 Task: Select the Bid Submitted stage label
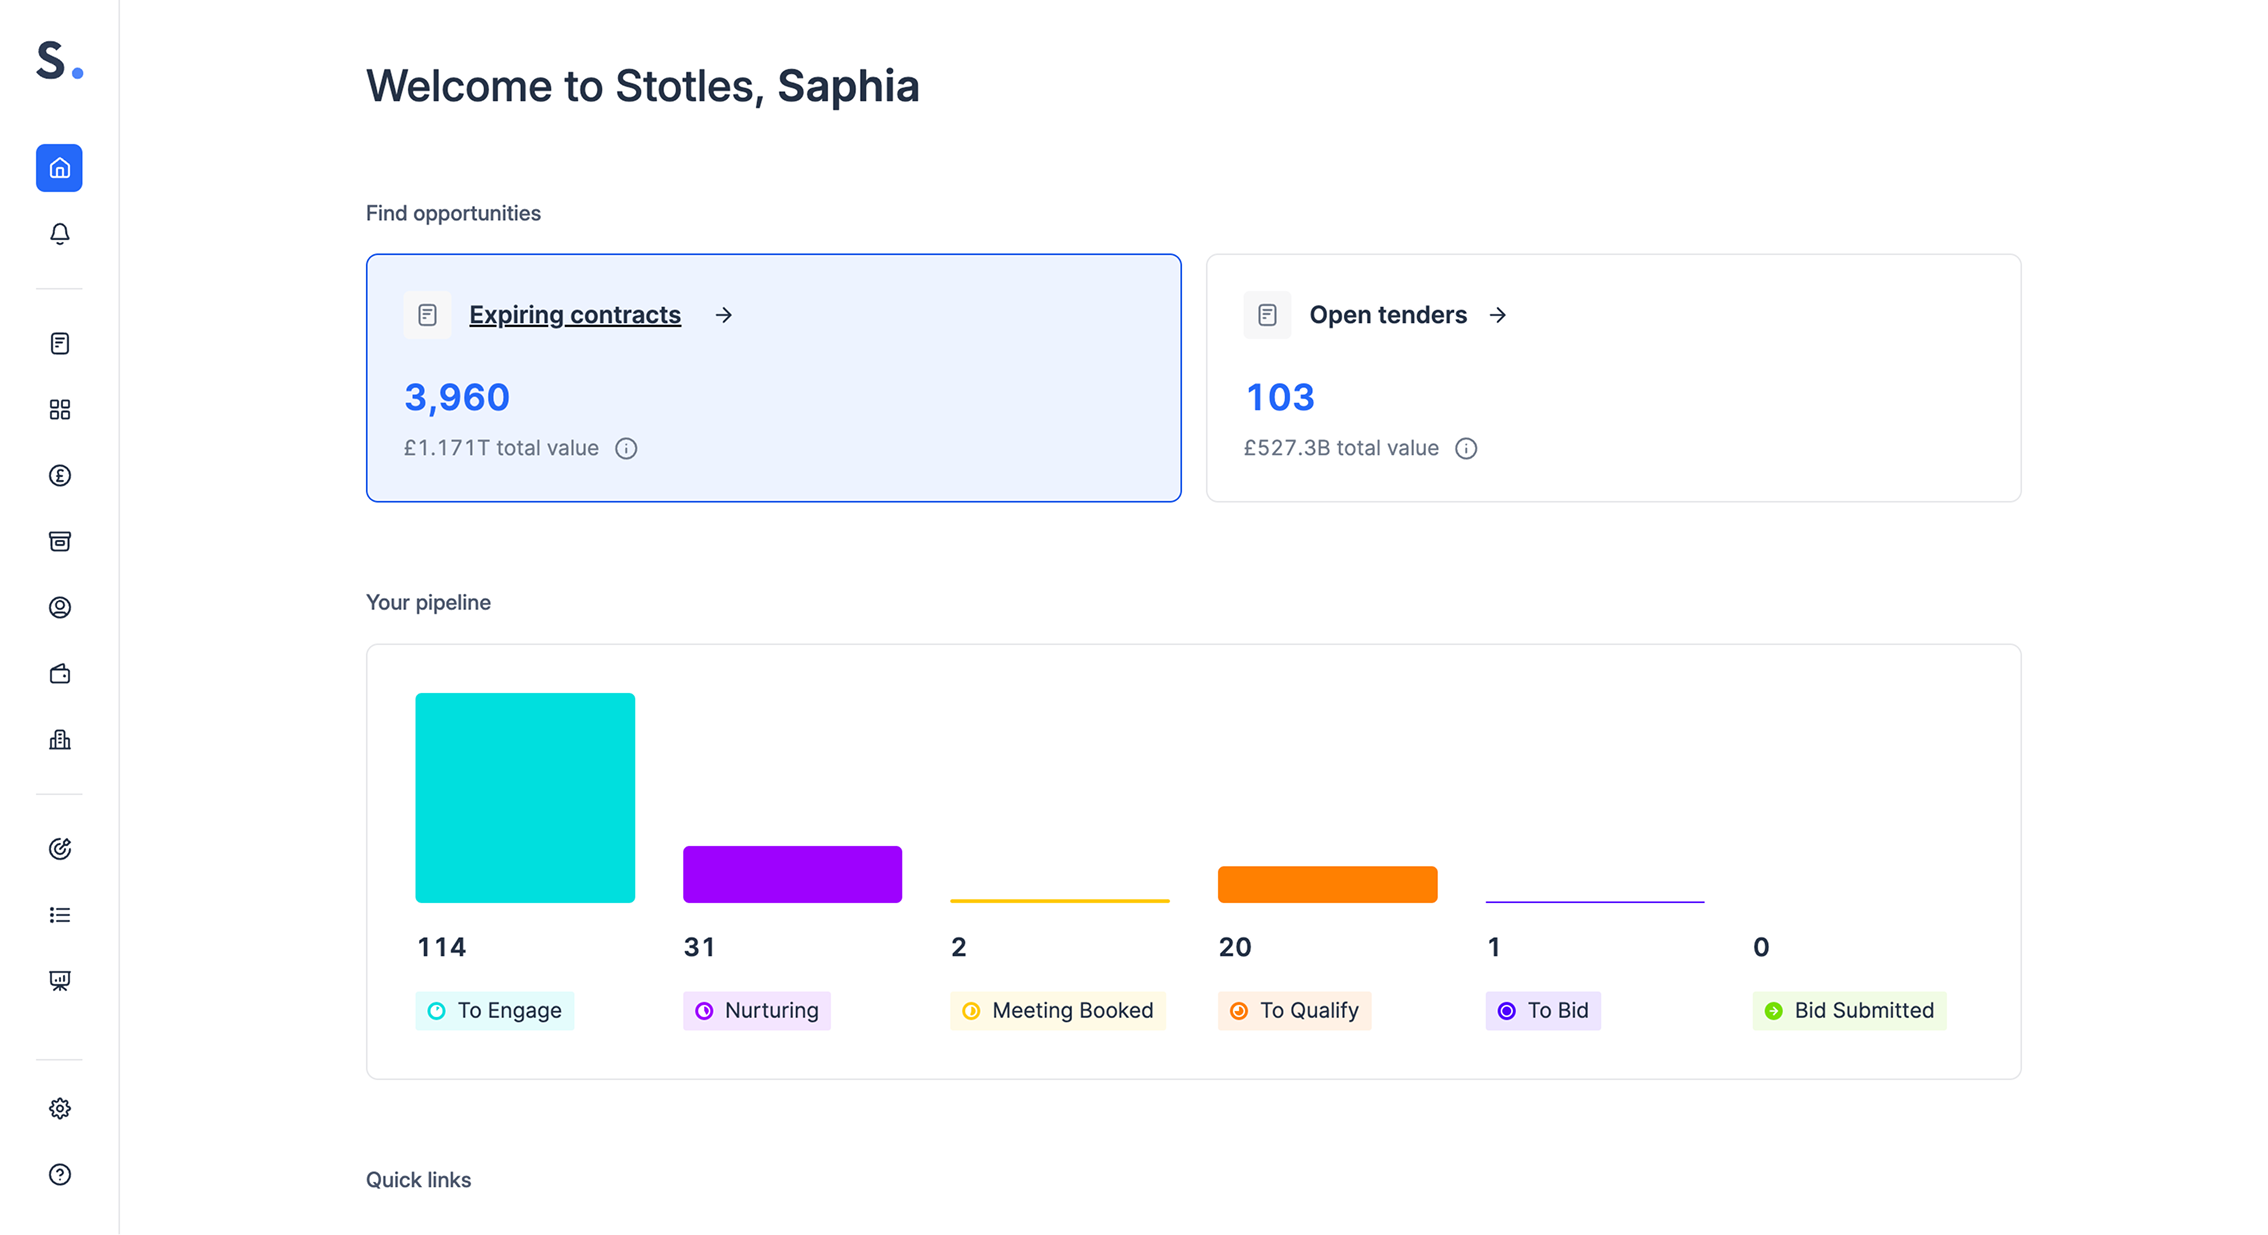coord(1849,1011)
